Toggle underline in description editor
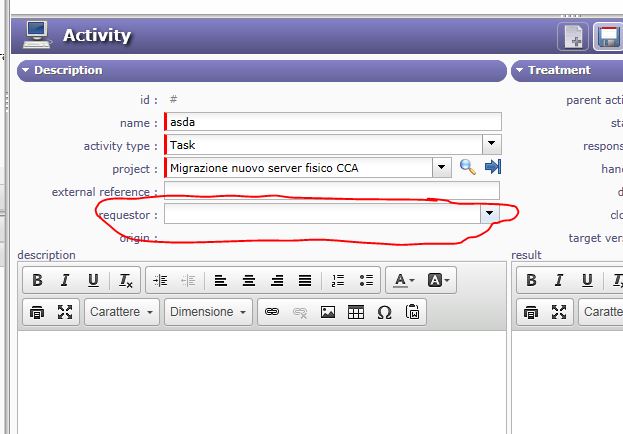 click(x=93, y=280)
